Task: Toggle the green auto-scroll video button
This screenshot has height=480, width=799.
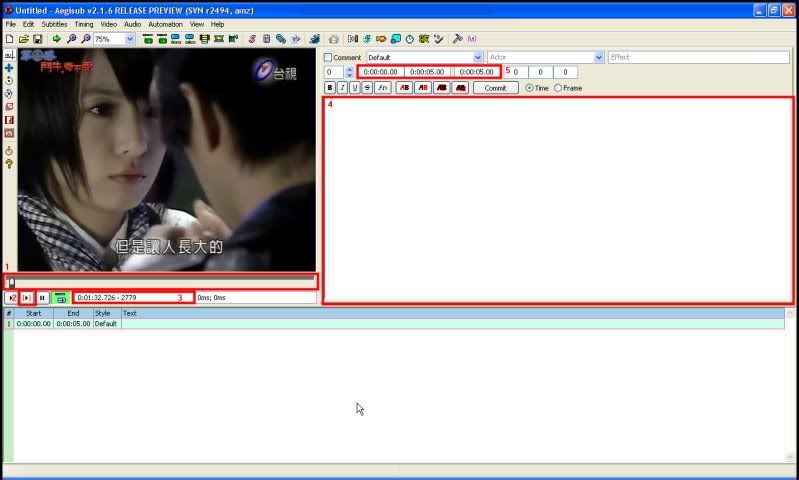Action: [61, 298]
